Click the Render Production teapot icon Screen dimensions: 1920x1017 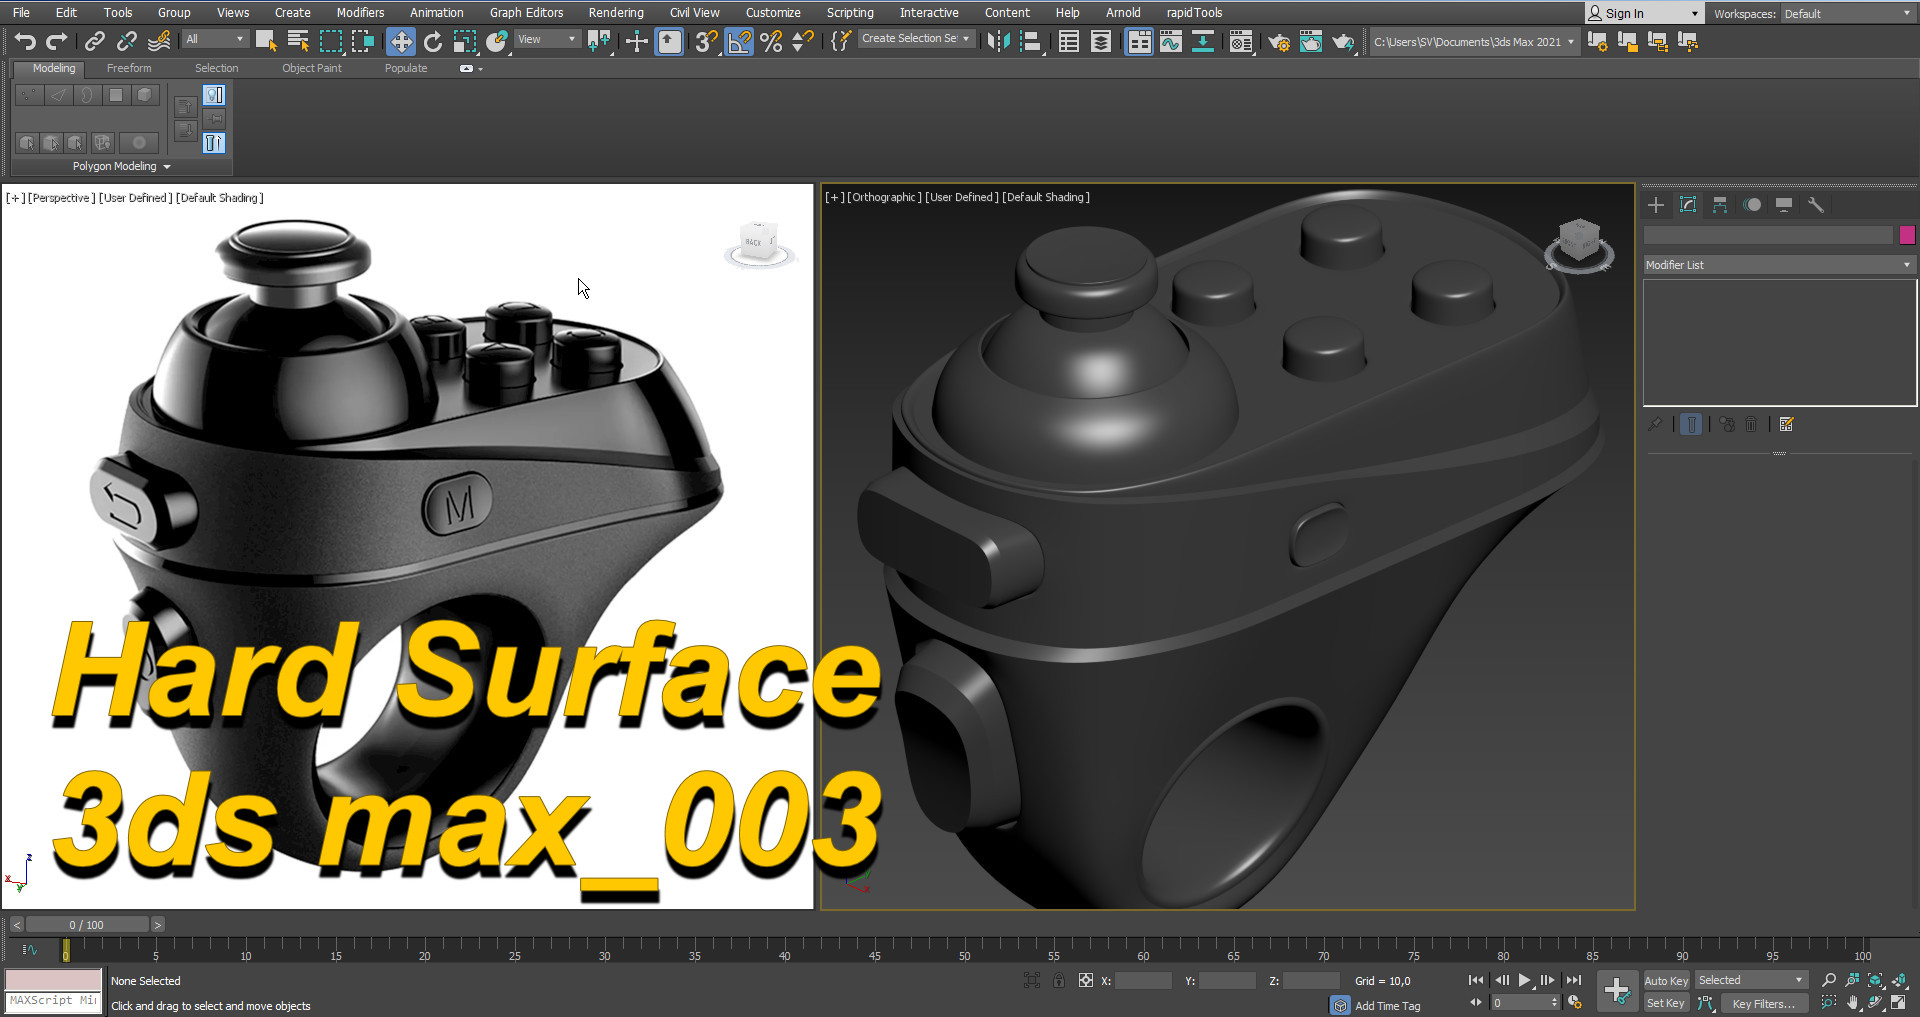pos(1343,41)
